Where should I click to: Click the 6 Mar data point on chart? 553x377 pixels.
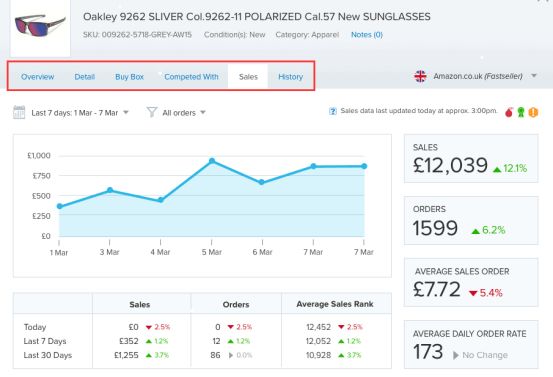pyautogui.click(x=261, y=182)
